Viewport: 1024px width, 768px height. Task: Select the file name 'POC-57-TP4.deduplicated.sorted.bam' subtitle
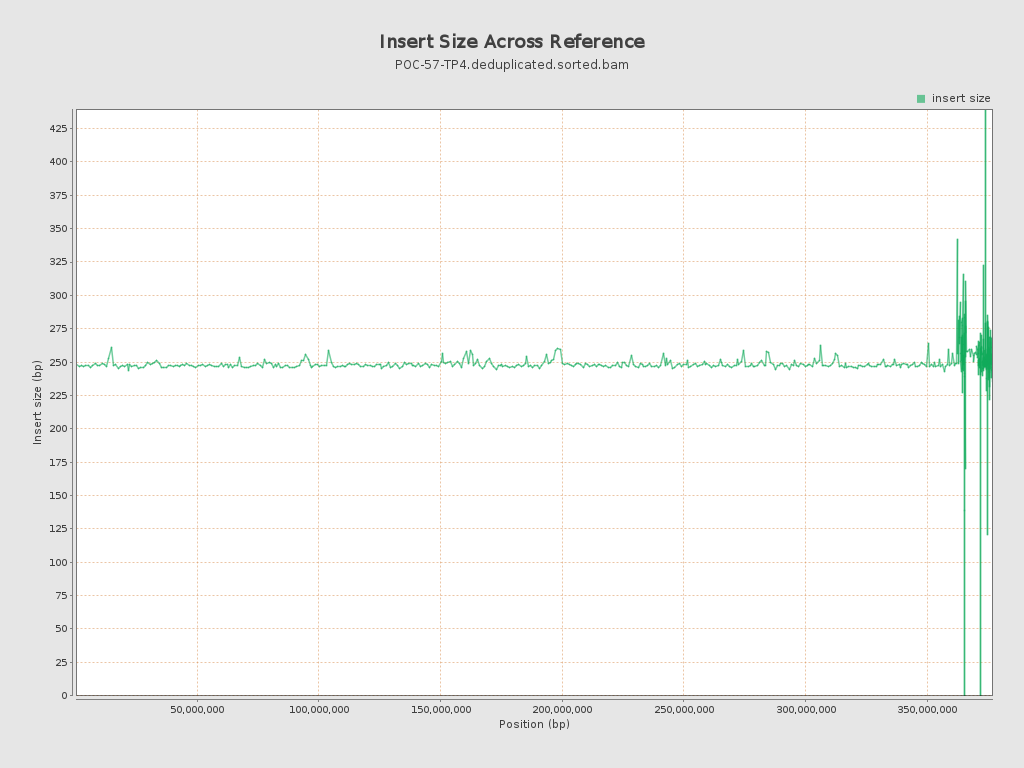(x=512, y=65)
